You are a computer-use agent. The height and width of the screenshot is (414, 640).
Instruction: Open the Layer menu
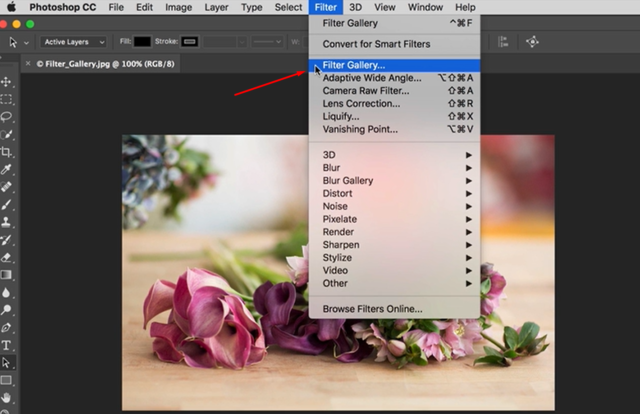216,7
